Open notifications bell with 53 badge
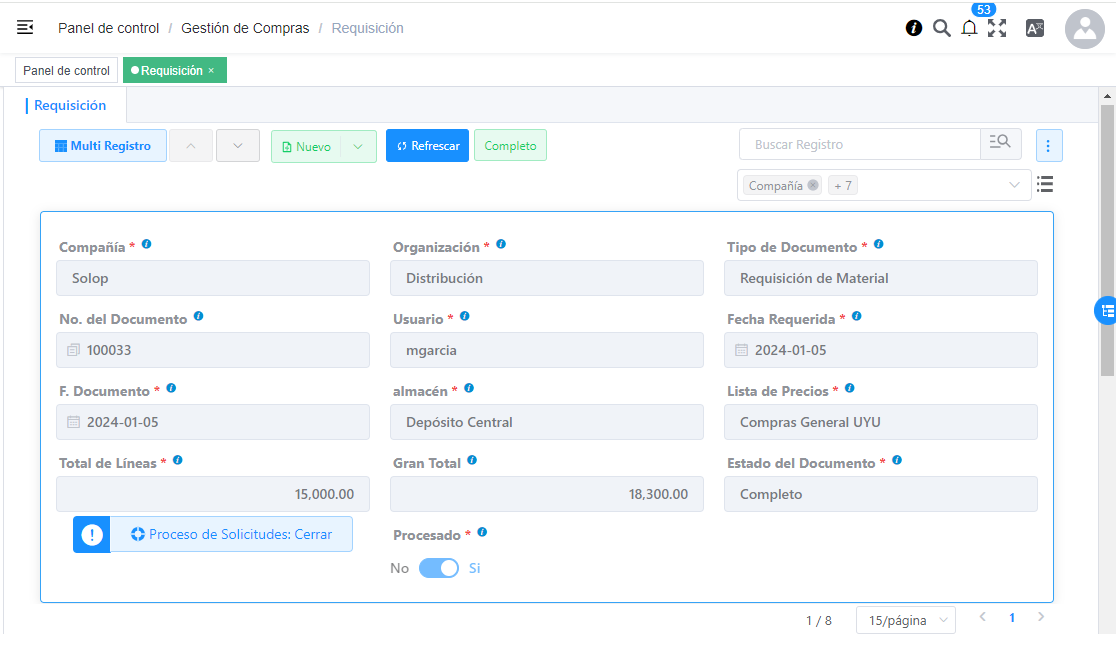 tap(969, 28)
